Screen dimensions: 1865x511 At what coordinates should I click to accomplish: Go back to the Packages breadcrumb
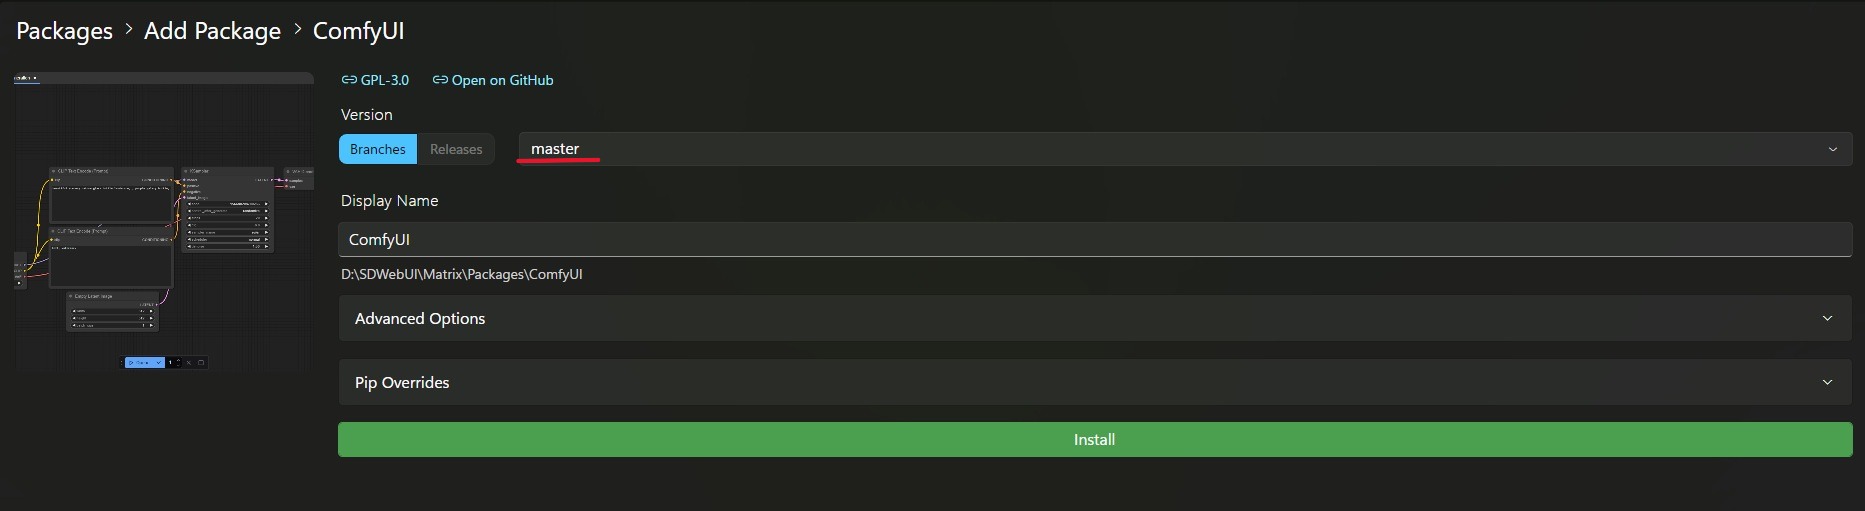click(65, 31)
